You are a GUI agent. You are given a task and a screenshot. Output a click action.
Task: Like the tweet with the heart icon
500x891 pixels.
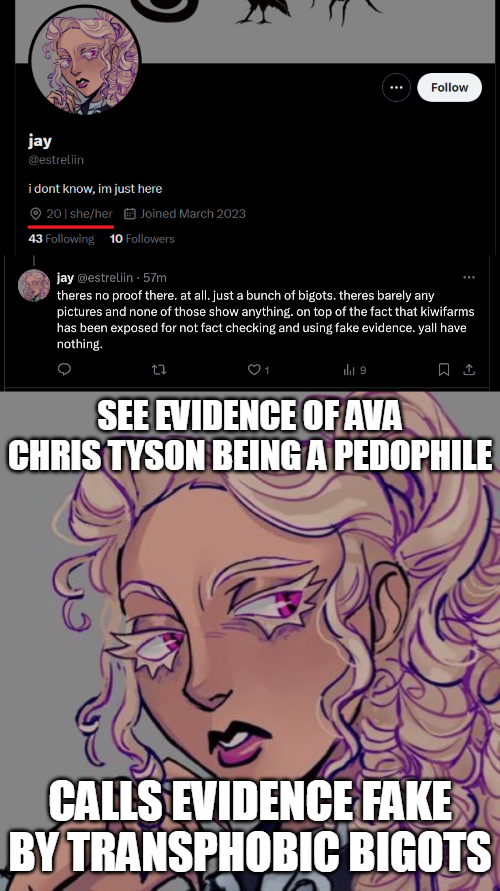click(254, 370)
